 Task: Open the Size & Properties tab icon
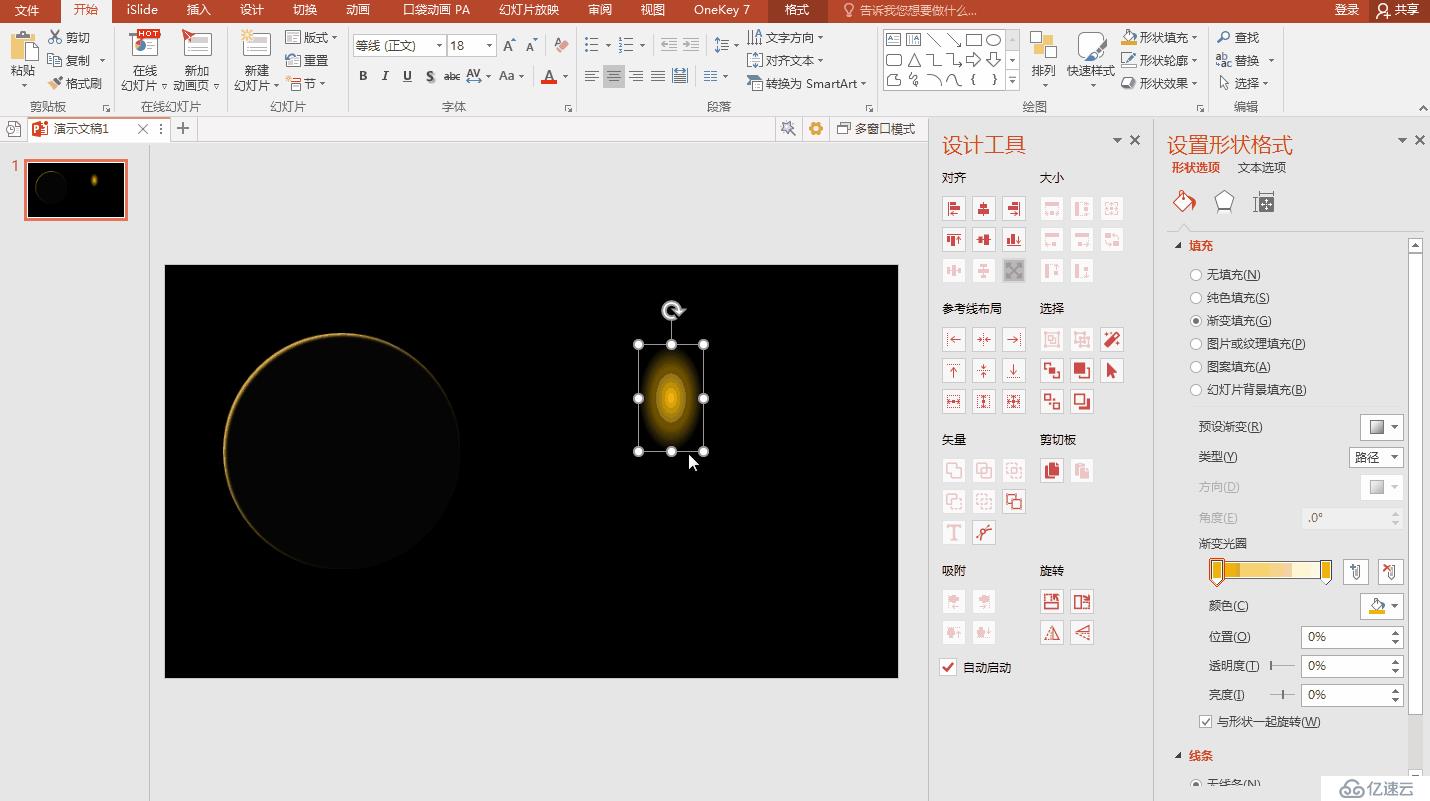coord(1264,202)
